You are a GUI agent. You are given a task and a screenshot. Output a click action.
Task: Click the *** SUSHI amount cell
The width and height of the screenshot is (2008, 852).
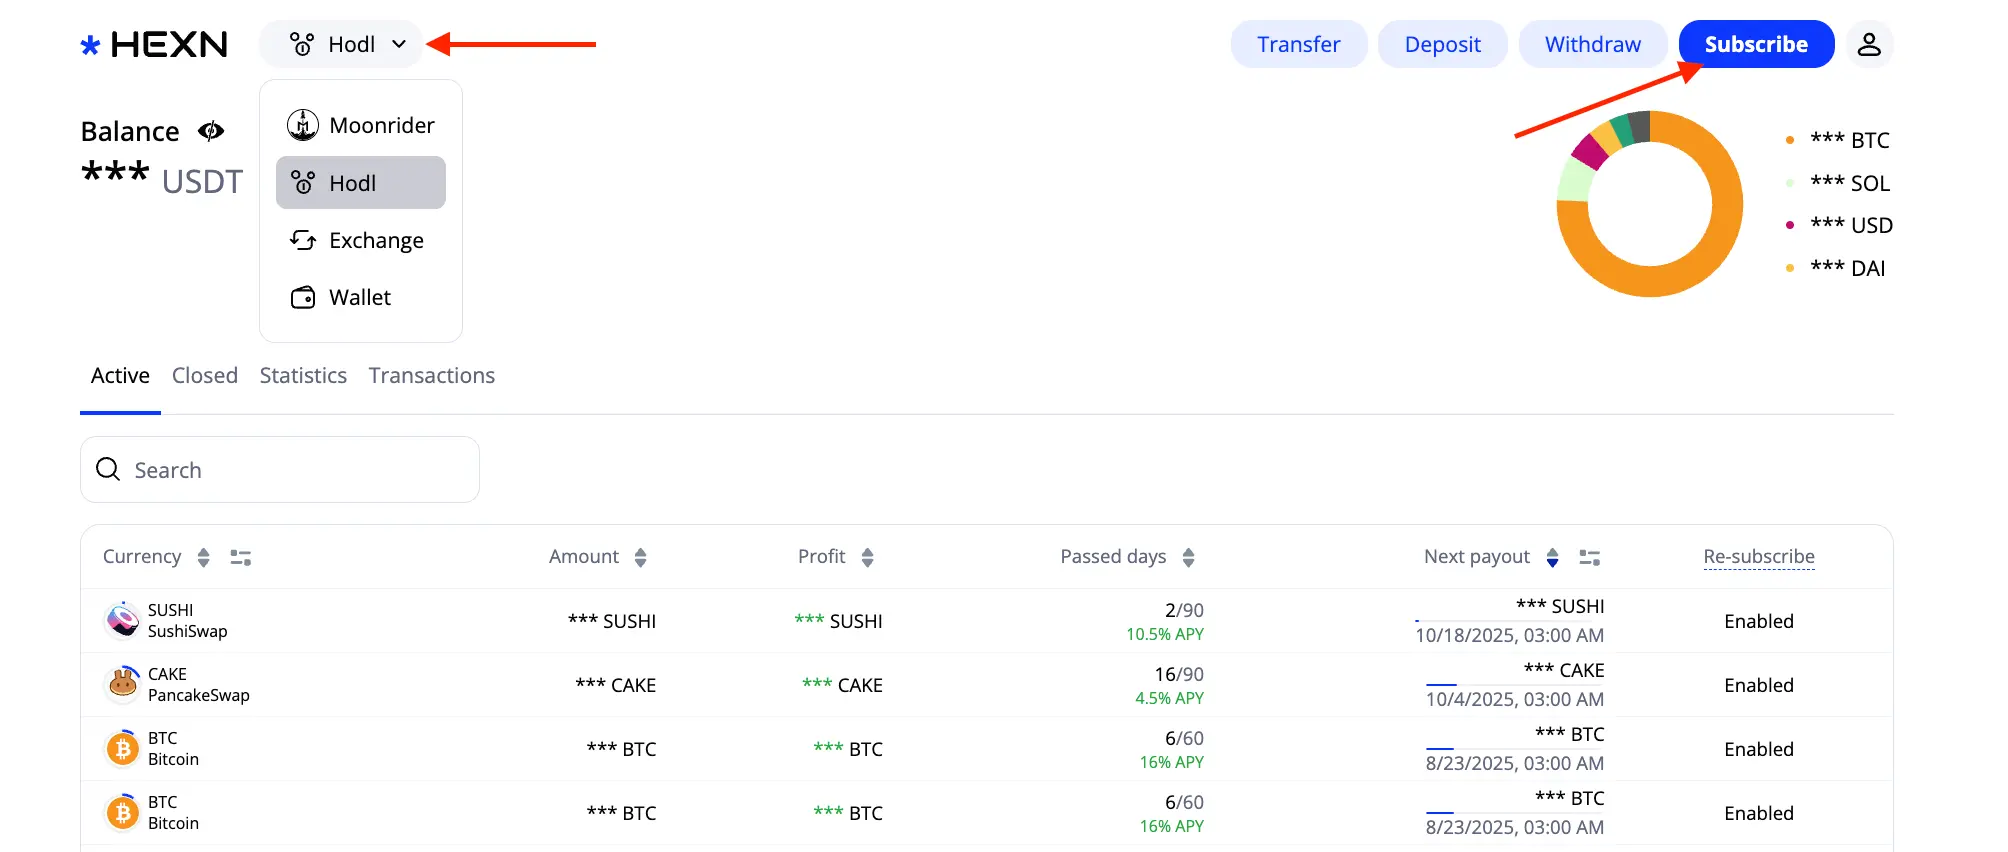612,621
